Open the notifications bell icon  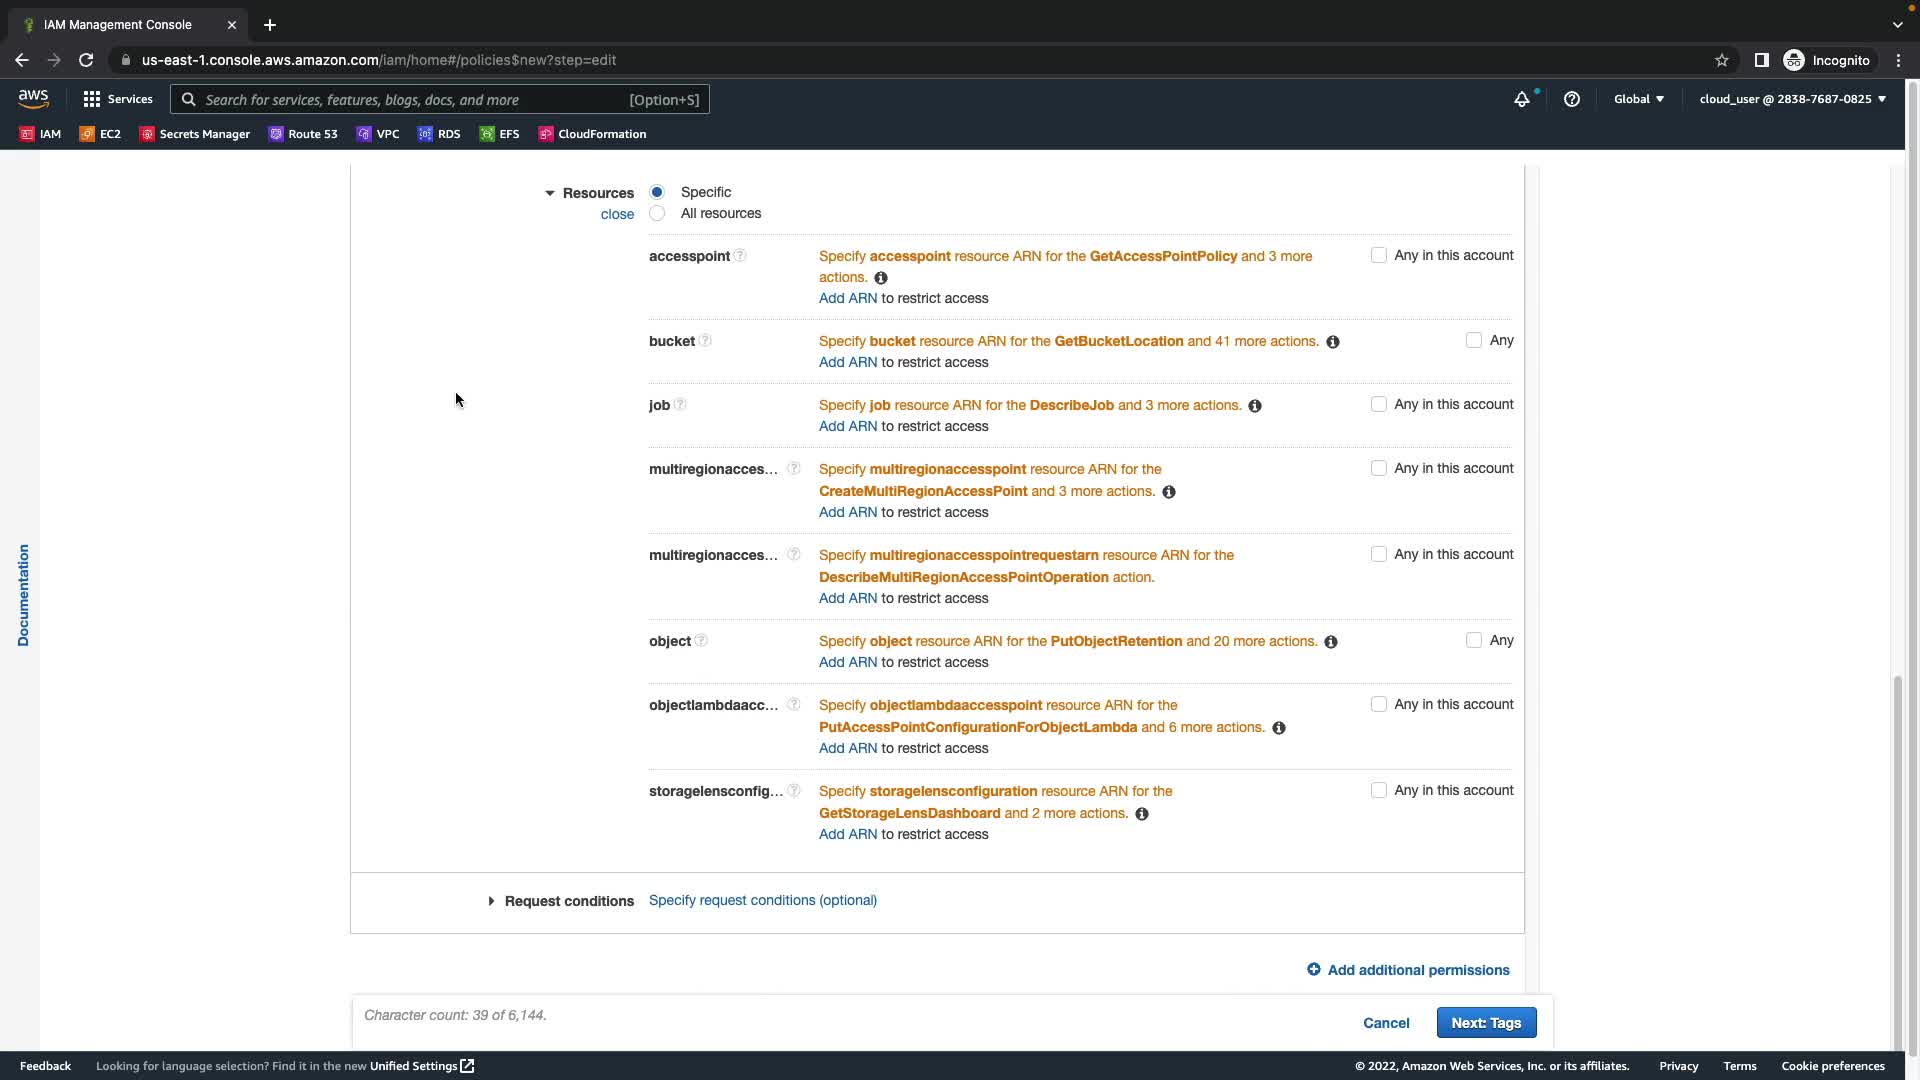(1521, 99)
